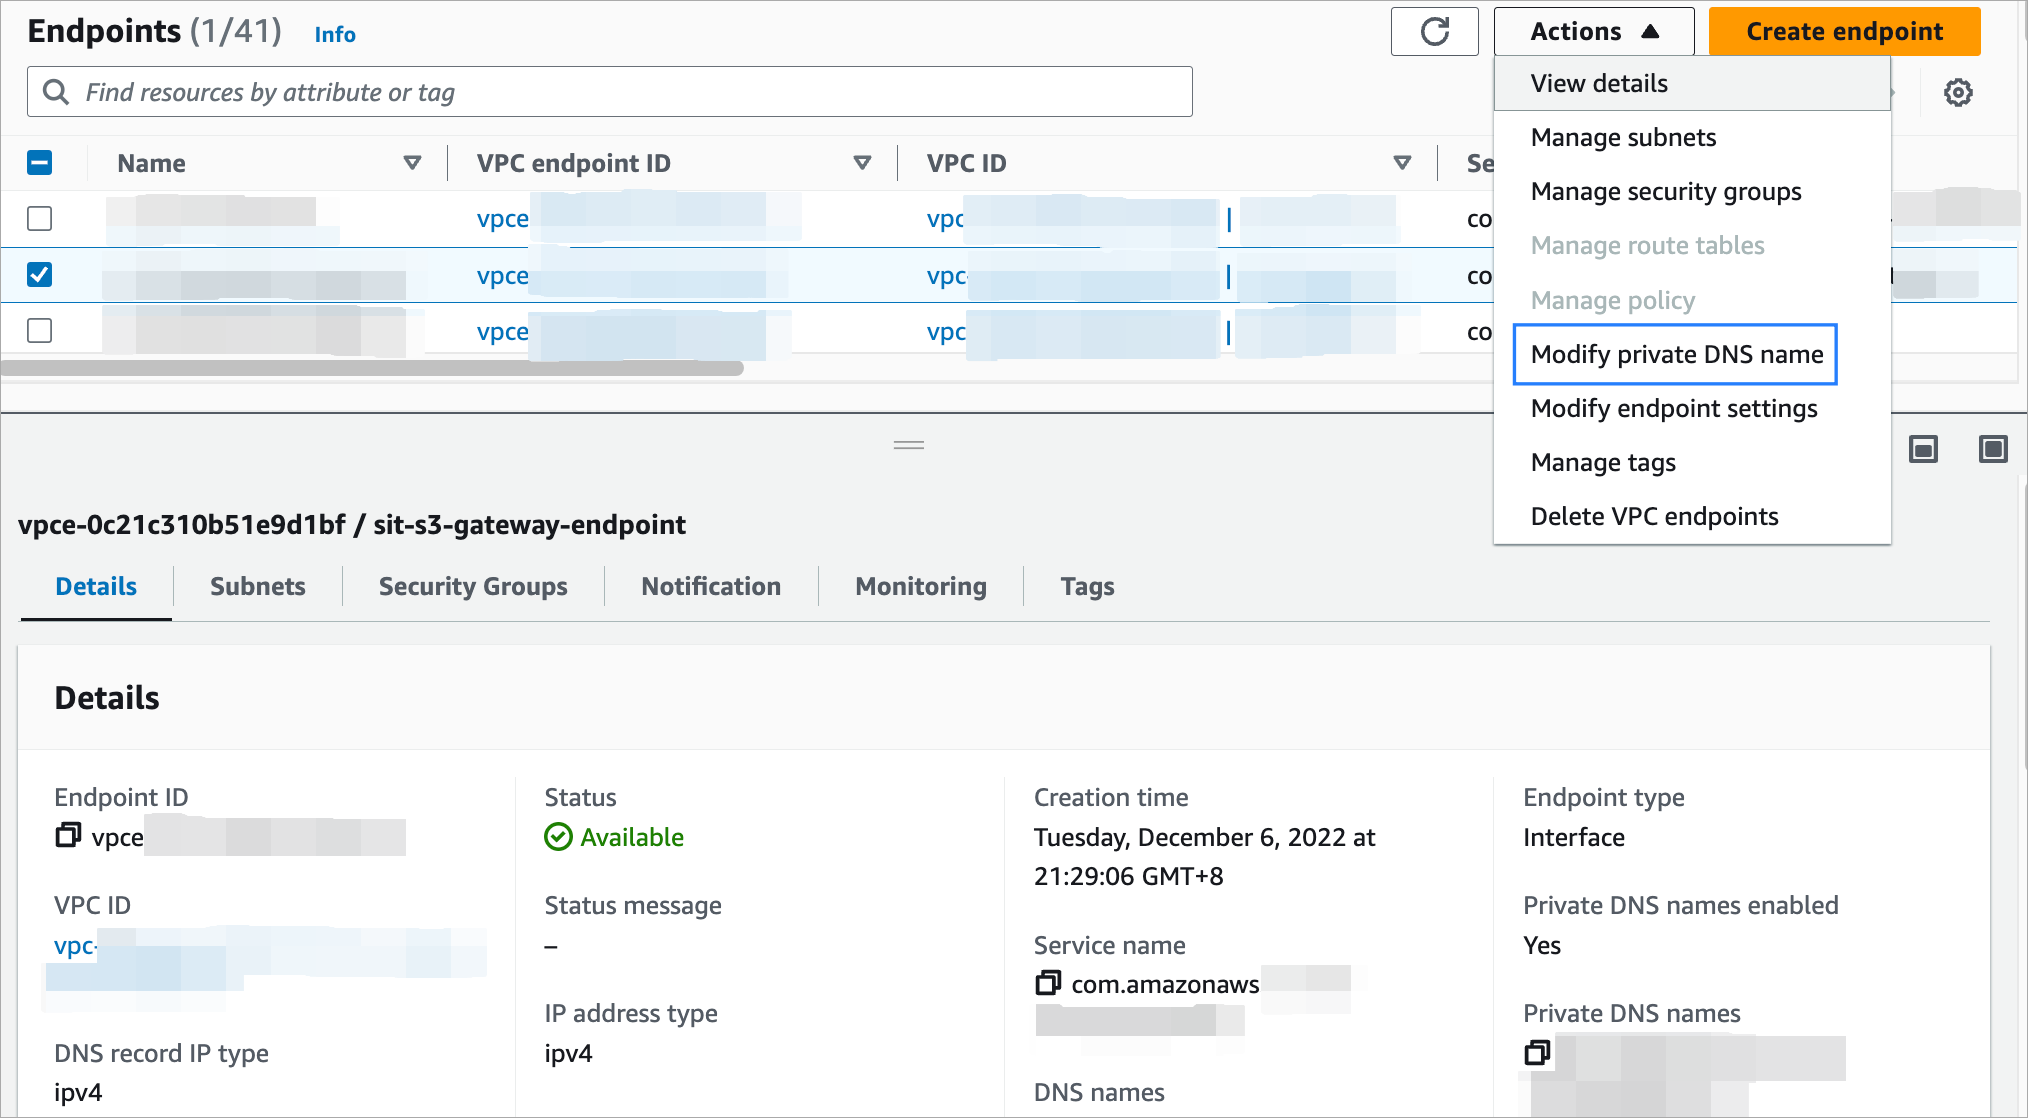The width and height of the screenshot is (2028, 1118).
Task: Copy the Service name value
Action: tap(1047, 983)
